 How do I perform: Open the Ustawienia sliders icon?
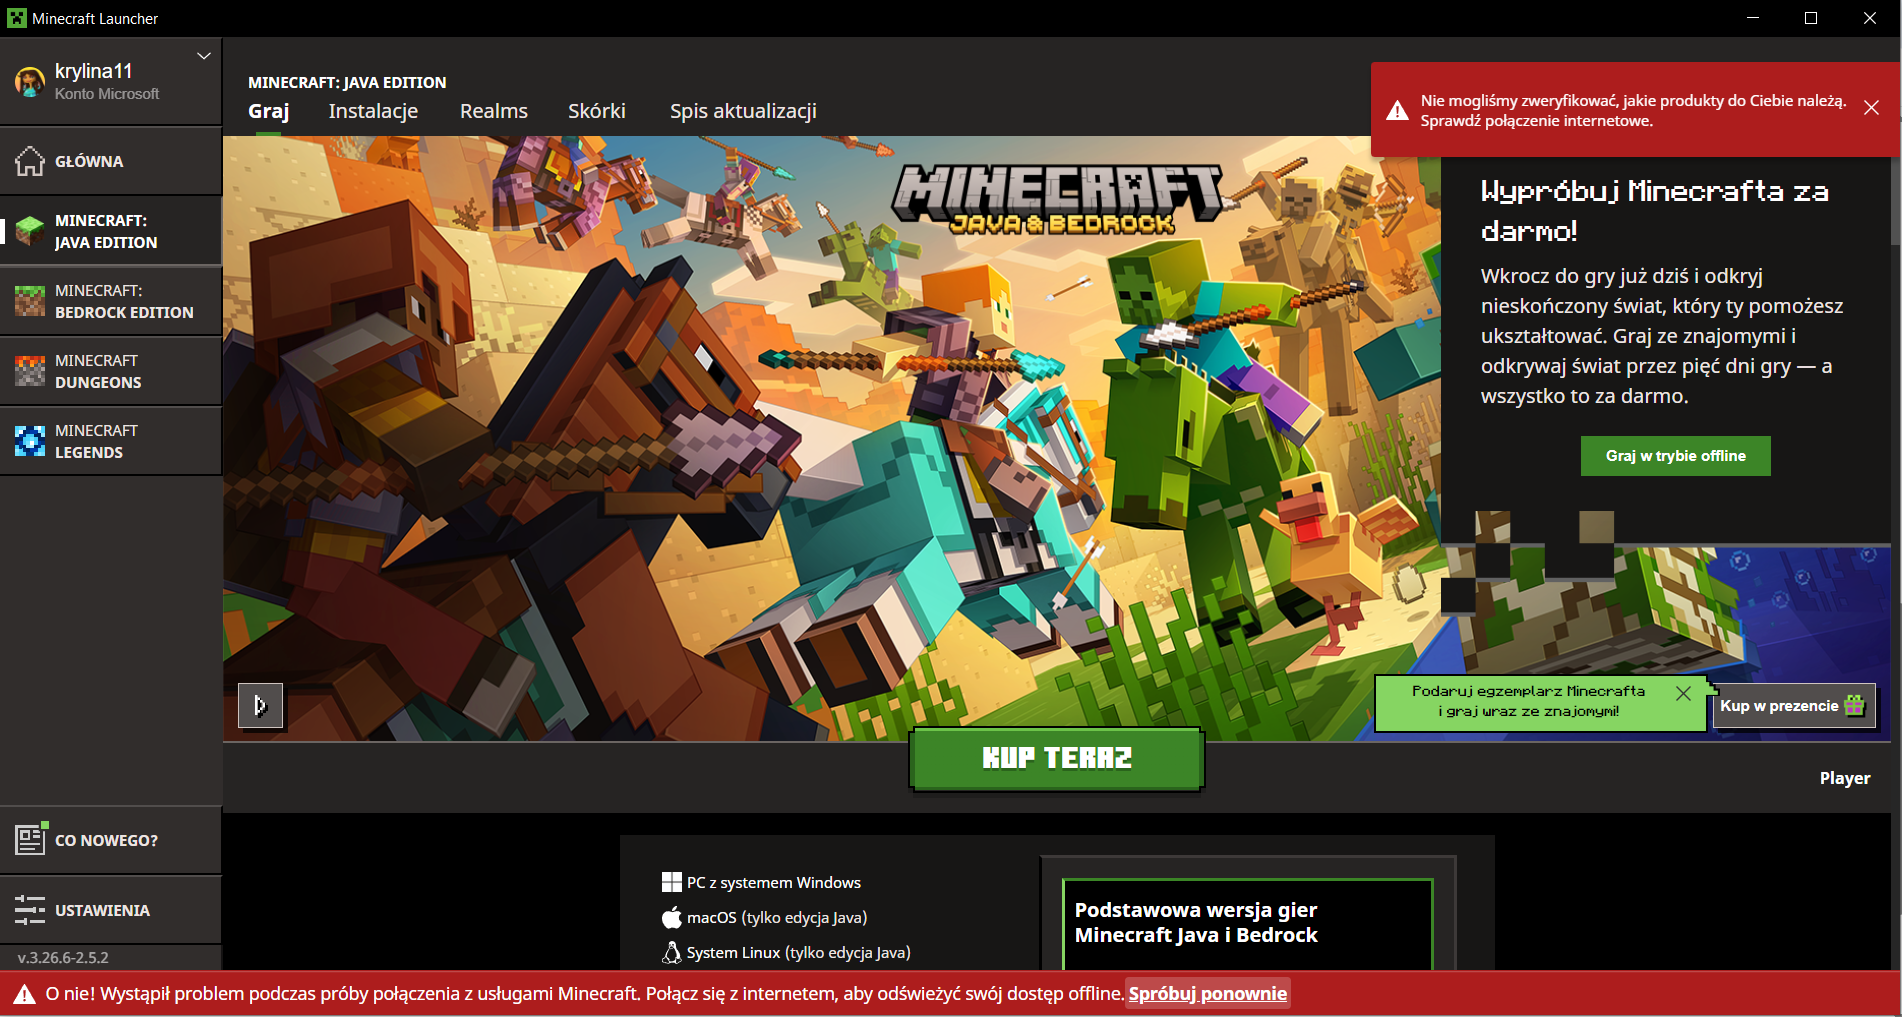(x=30, y=910)
